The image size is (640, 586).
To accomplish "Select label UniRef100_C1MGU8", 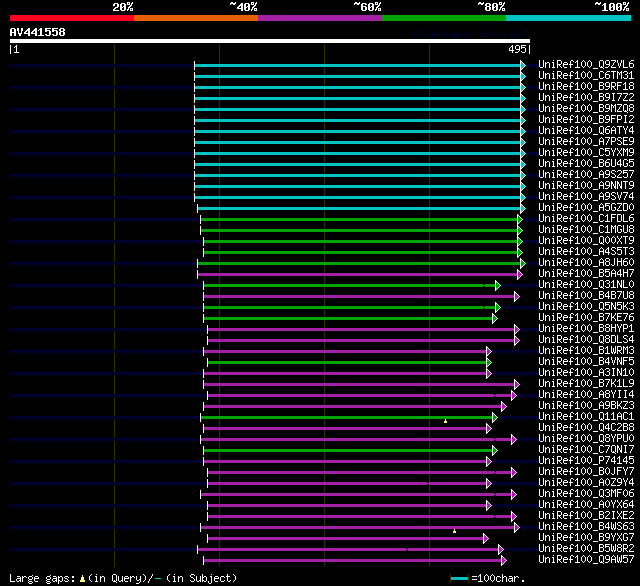I will coord(586,230).
